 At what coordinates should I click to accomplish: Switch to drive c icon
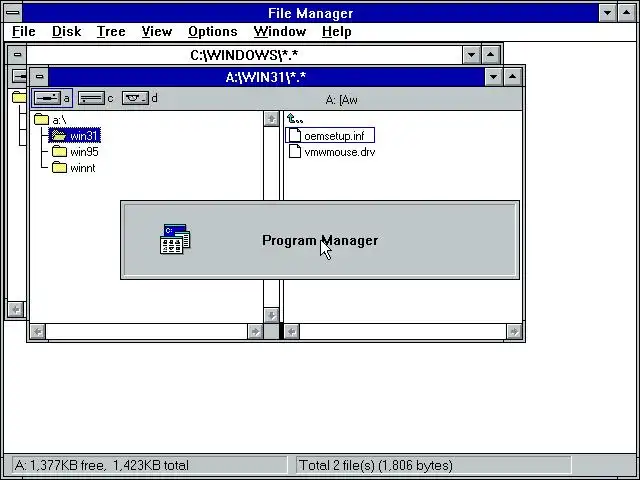91,98
